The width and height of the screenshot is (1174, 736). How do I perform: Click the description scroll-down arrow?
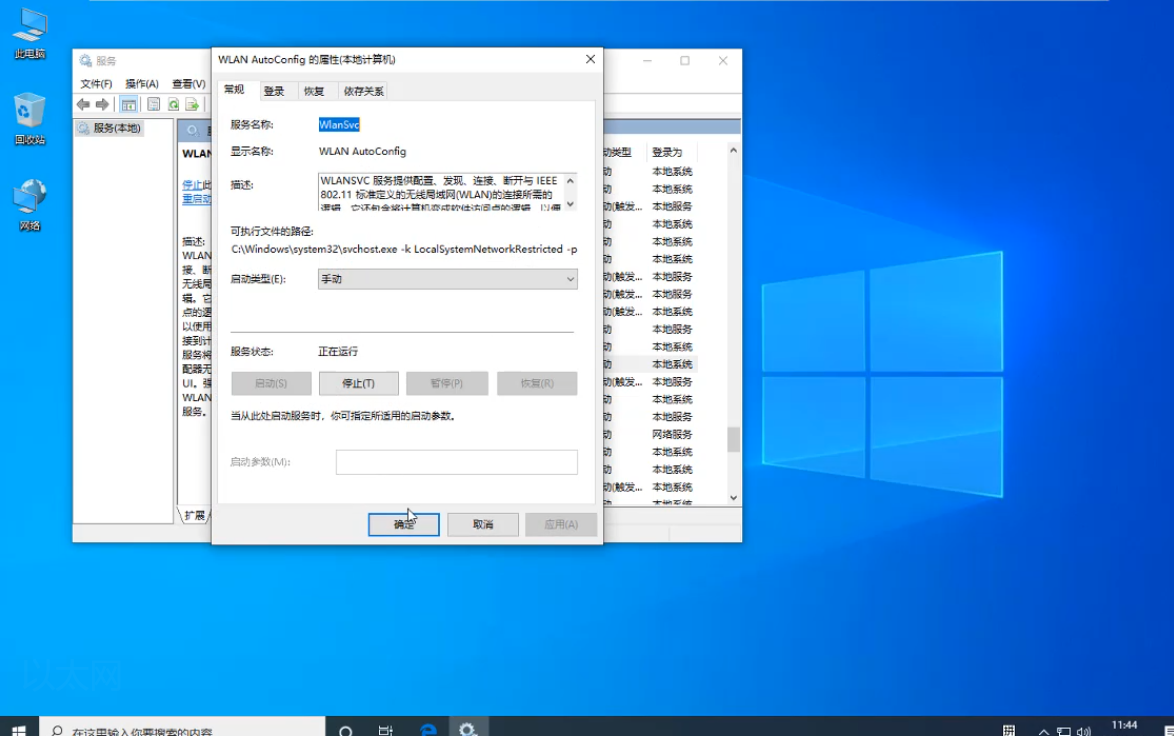(570, 201)
